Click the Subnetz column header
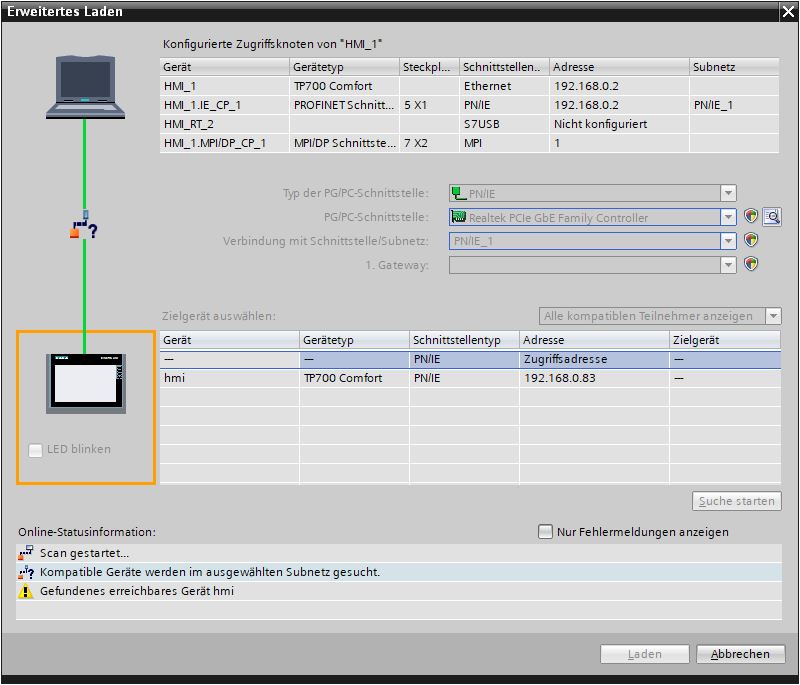The height and width of the screenshot is (685, 800). pos(733,67)
